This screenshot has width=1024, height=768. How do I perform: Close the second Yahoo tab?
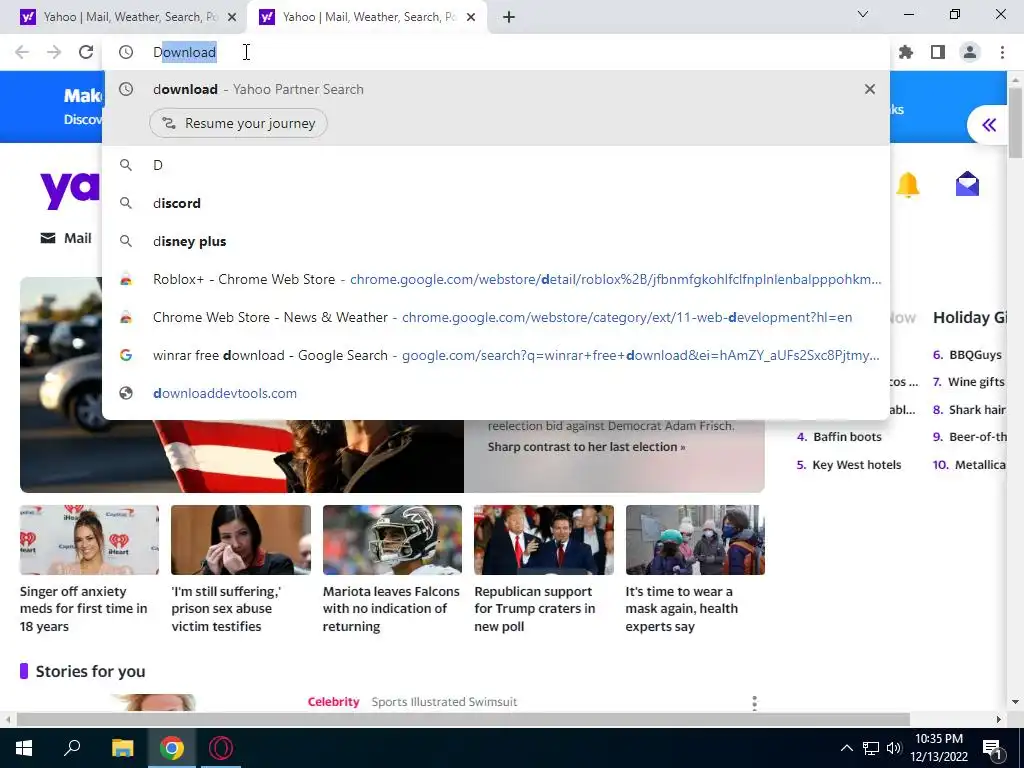(471, 17)
